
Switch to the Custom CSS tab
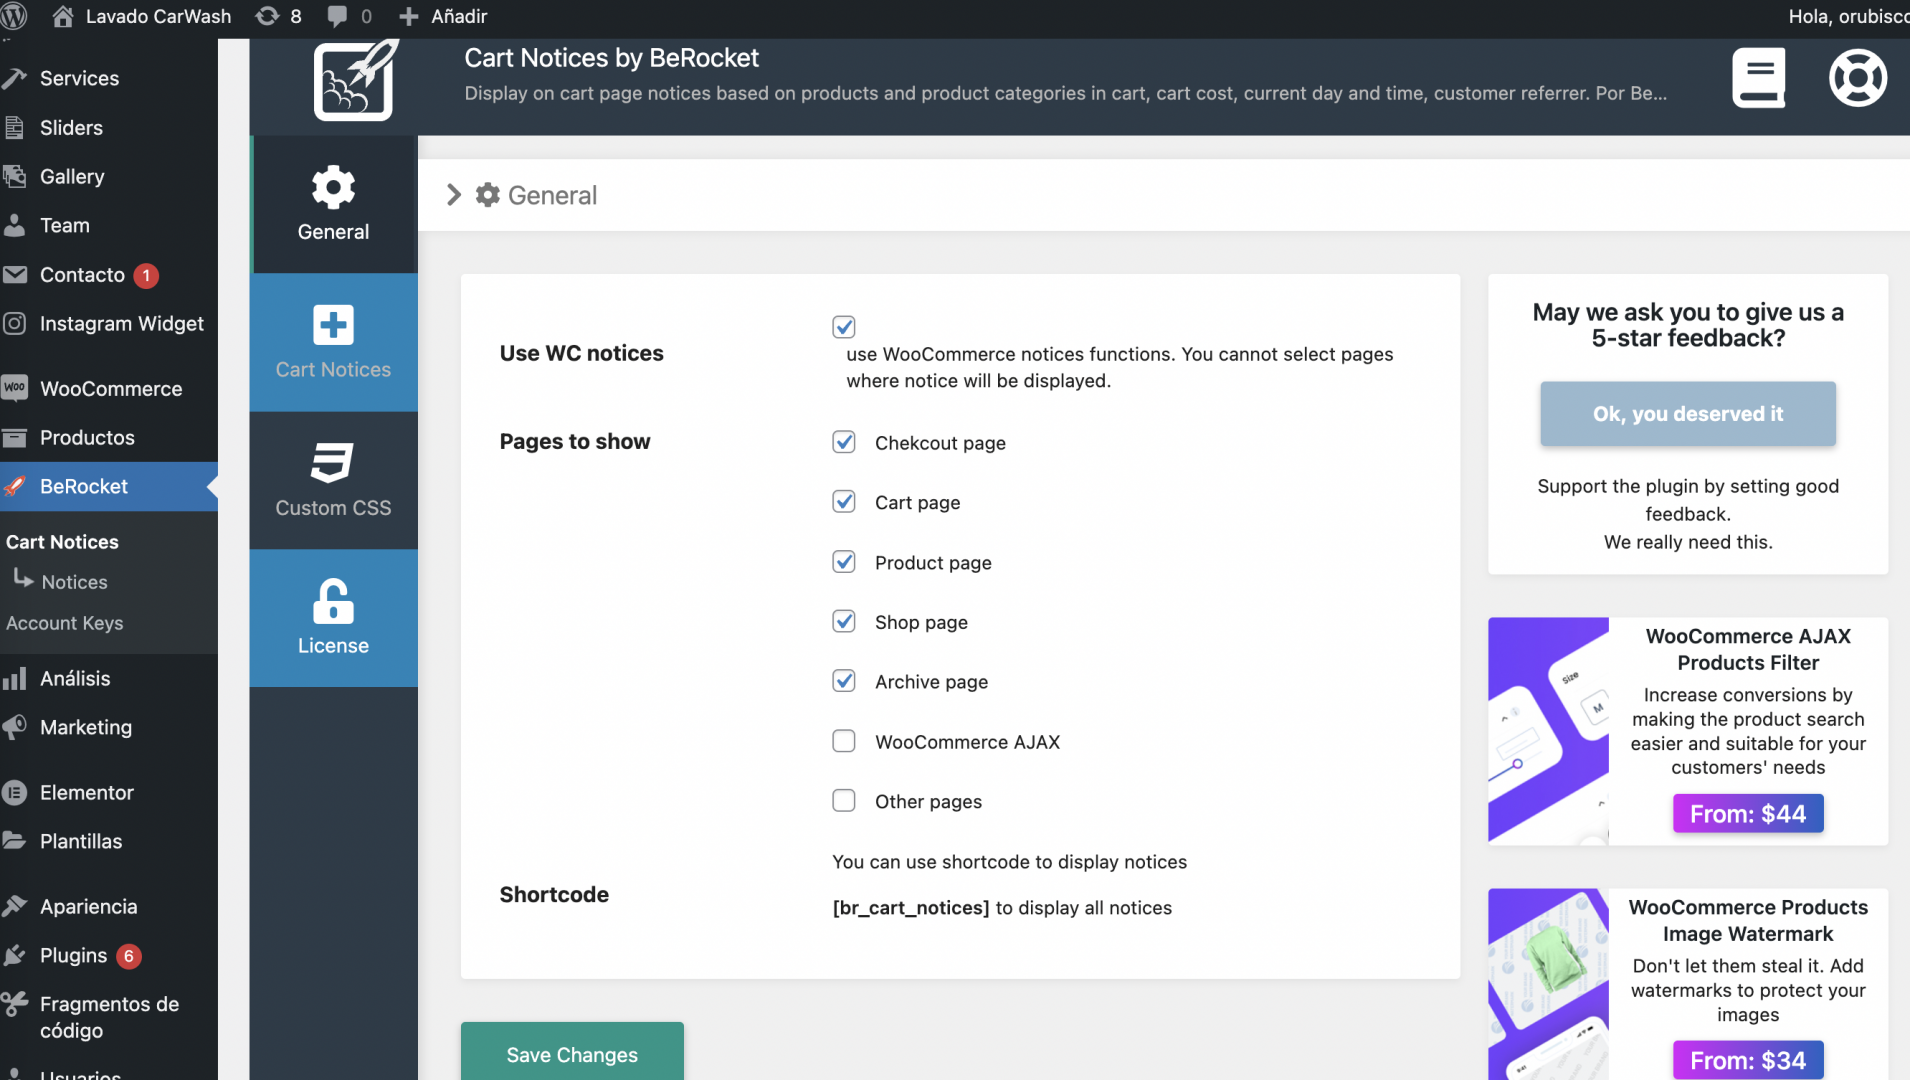pos(333,481)
